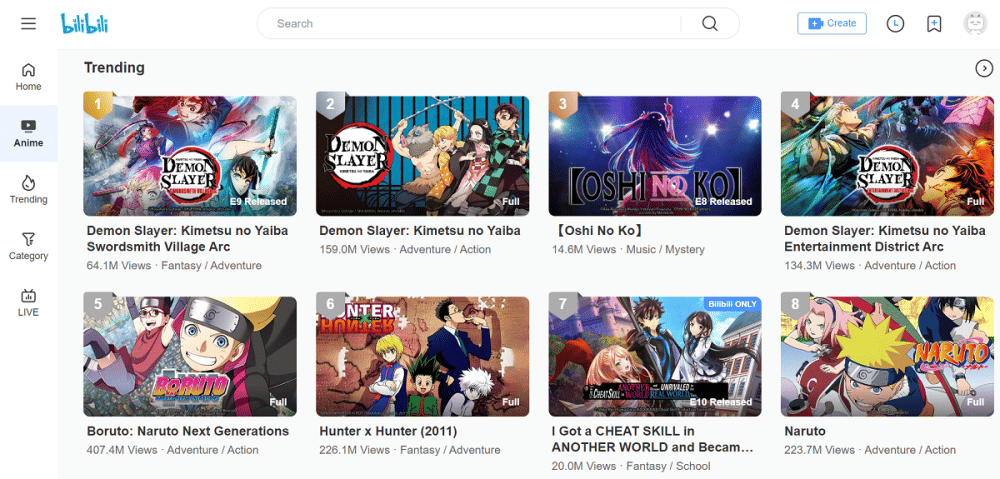Click title Demon Slayer Swordsmith Village Arc
Screen dimensions: 1000x479
187,239
